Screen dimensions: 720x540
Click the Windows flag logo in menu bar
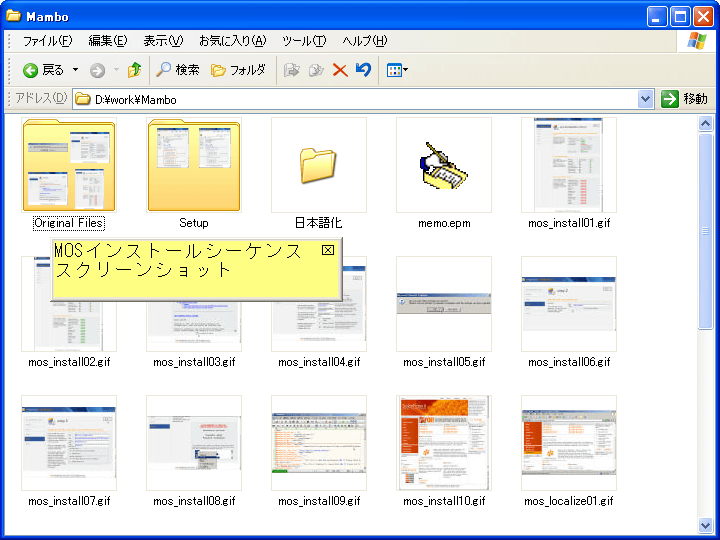pyautogui.click(x=697, y=41)
